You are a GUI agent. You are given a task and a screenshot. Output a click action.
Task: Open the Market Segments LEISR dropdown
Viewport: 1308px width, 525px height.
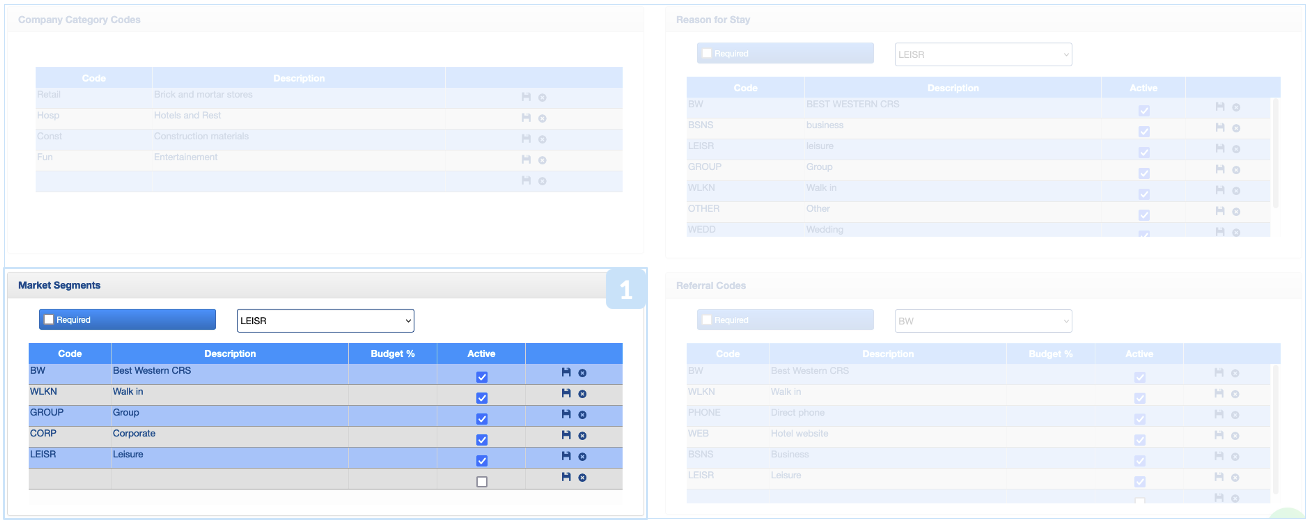[325, 321]
